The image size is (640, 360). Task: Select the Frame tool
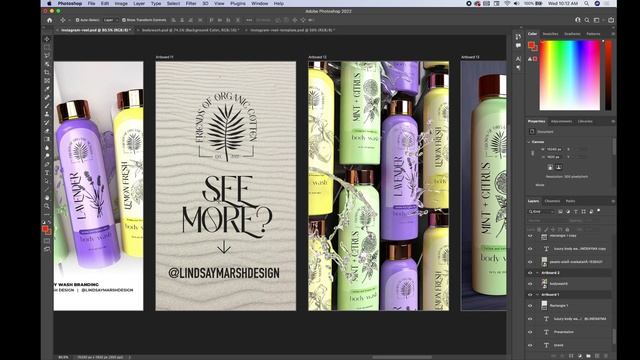tap(47, 81)
